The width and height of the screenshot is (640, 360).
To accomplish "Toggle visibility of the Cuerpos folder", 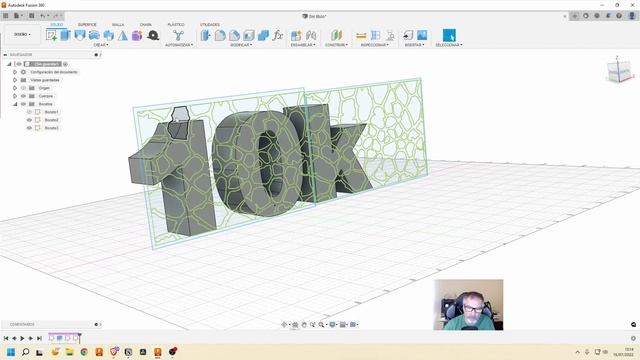I will 23,96.
